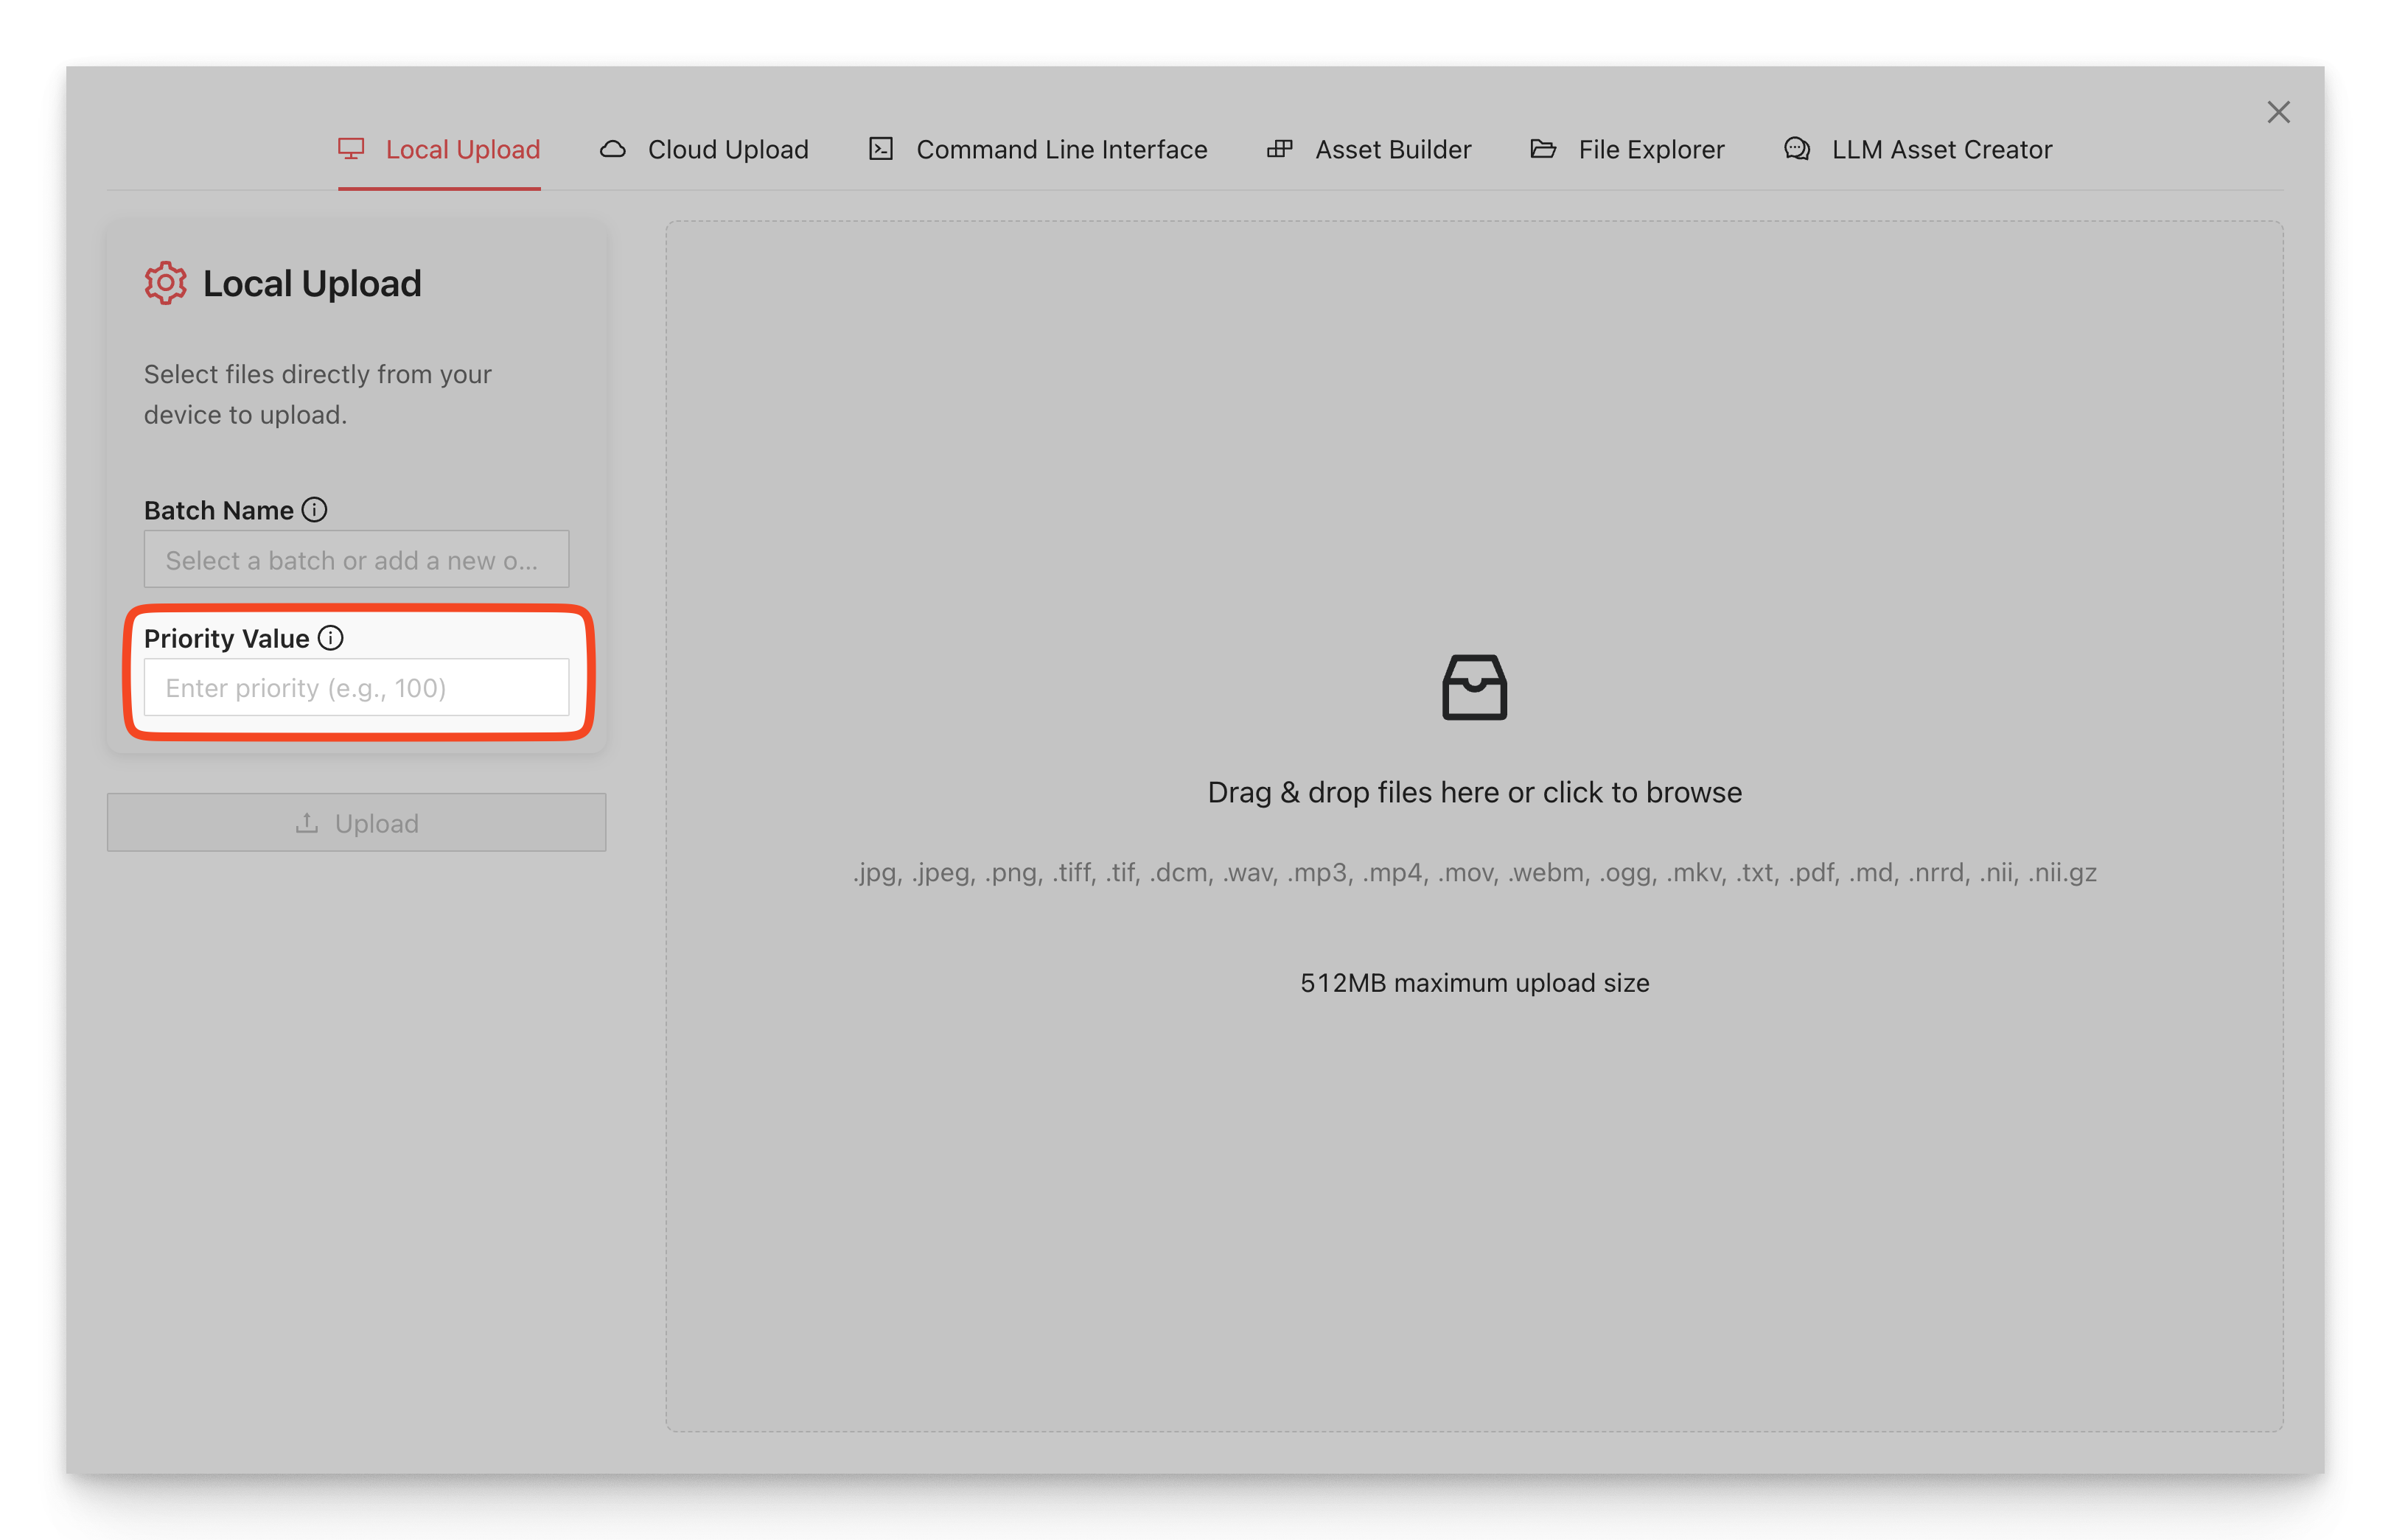Focus the Priority Value input field
The width and height of the screenshot is (2391, 1540).
[356, 688]
